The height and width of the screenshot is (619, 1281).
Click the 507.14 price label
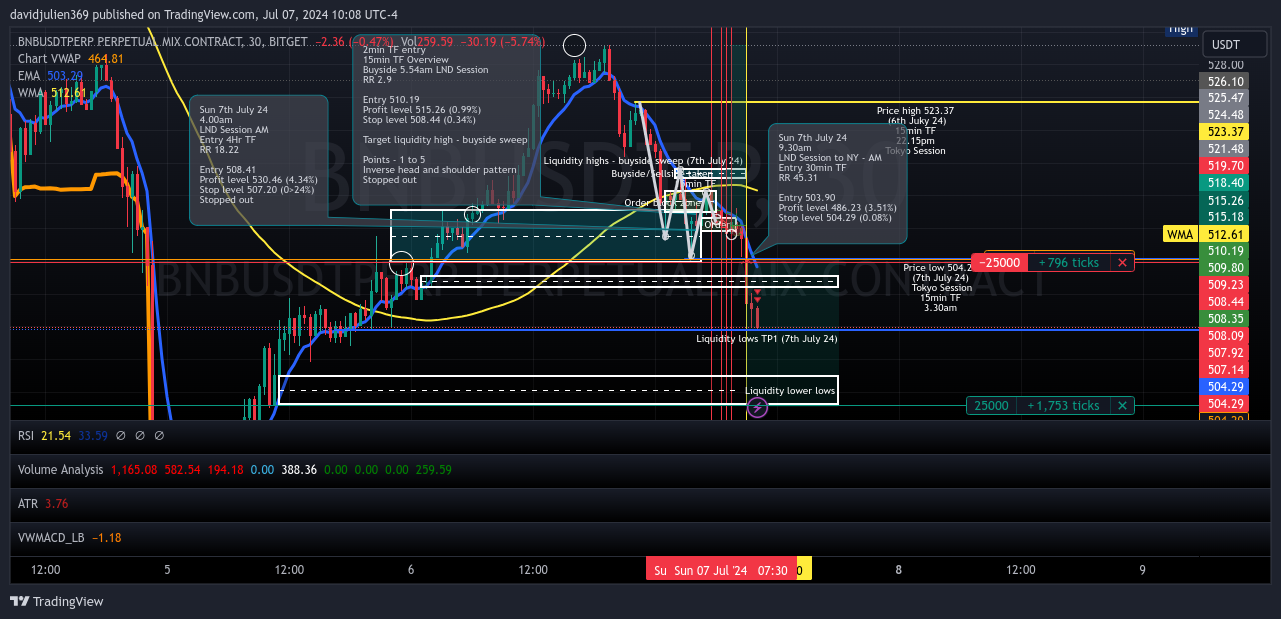pyautogui.click(x=1225, y=370)
